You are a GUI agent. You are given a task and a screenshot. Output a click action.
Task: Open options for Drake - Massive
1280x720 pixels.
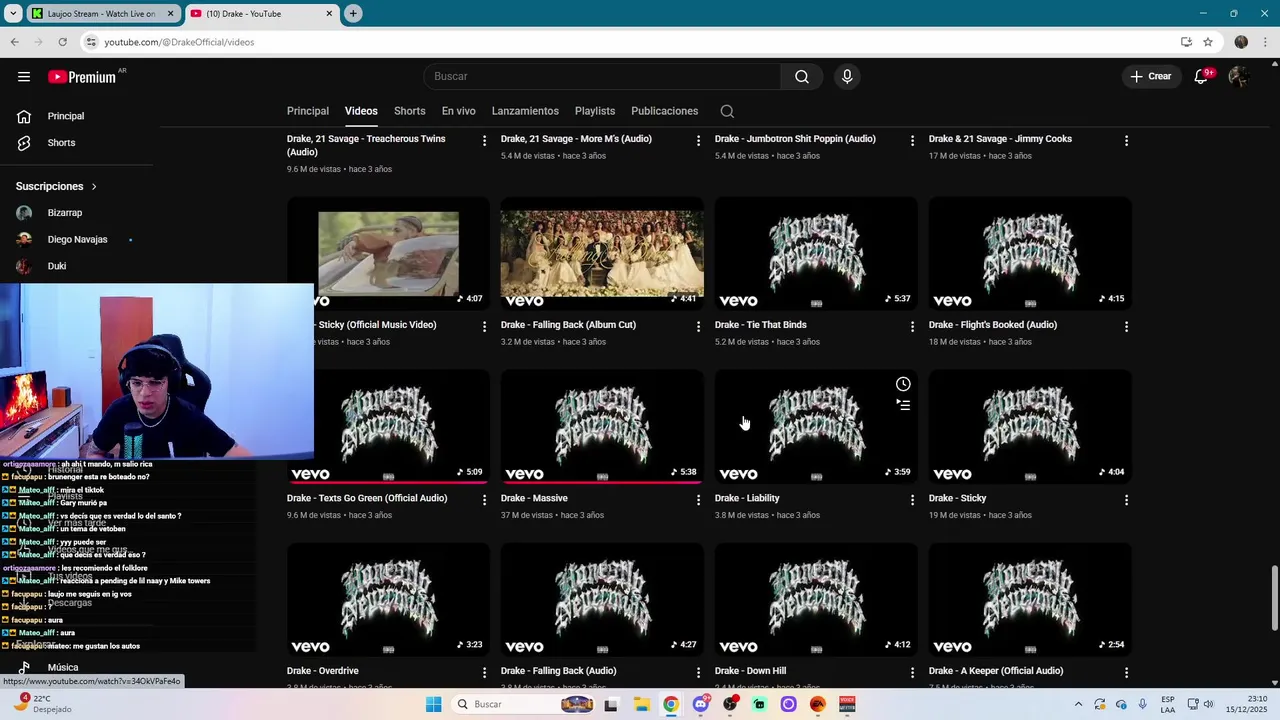click(698, 500)
